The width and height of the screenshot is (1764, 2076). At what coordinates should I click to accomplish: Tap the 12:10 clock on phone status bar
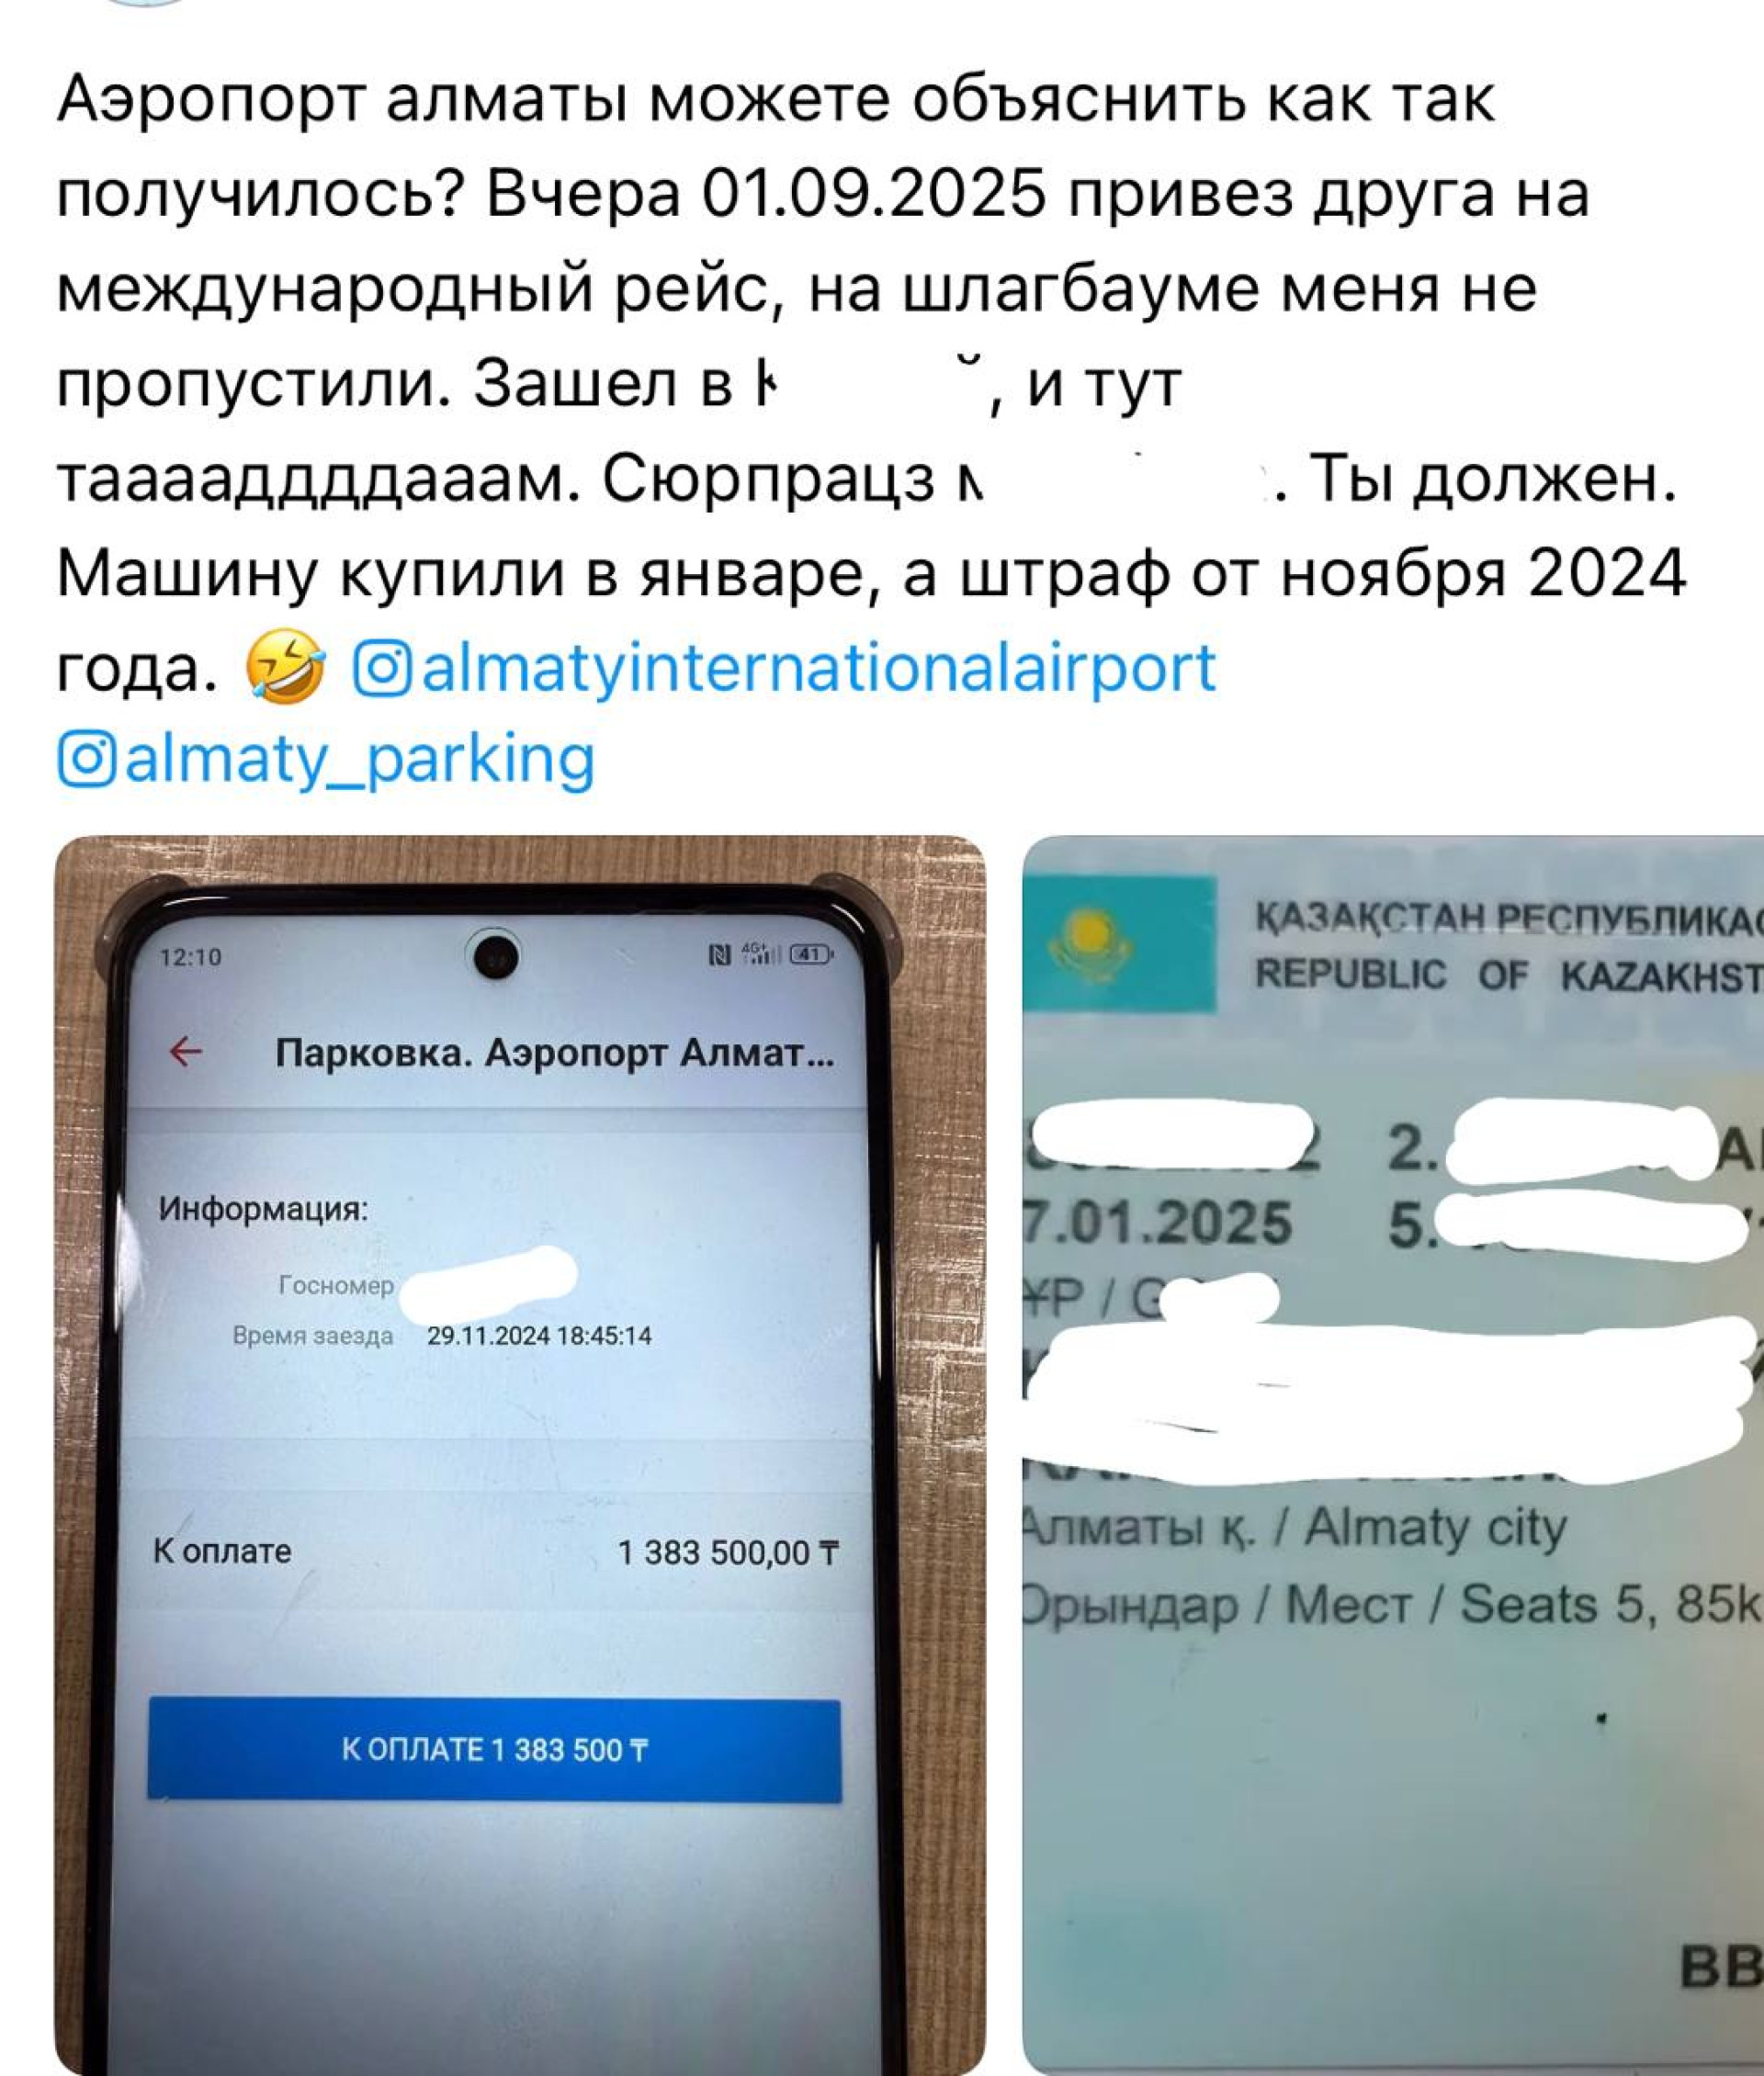(190, 957)
